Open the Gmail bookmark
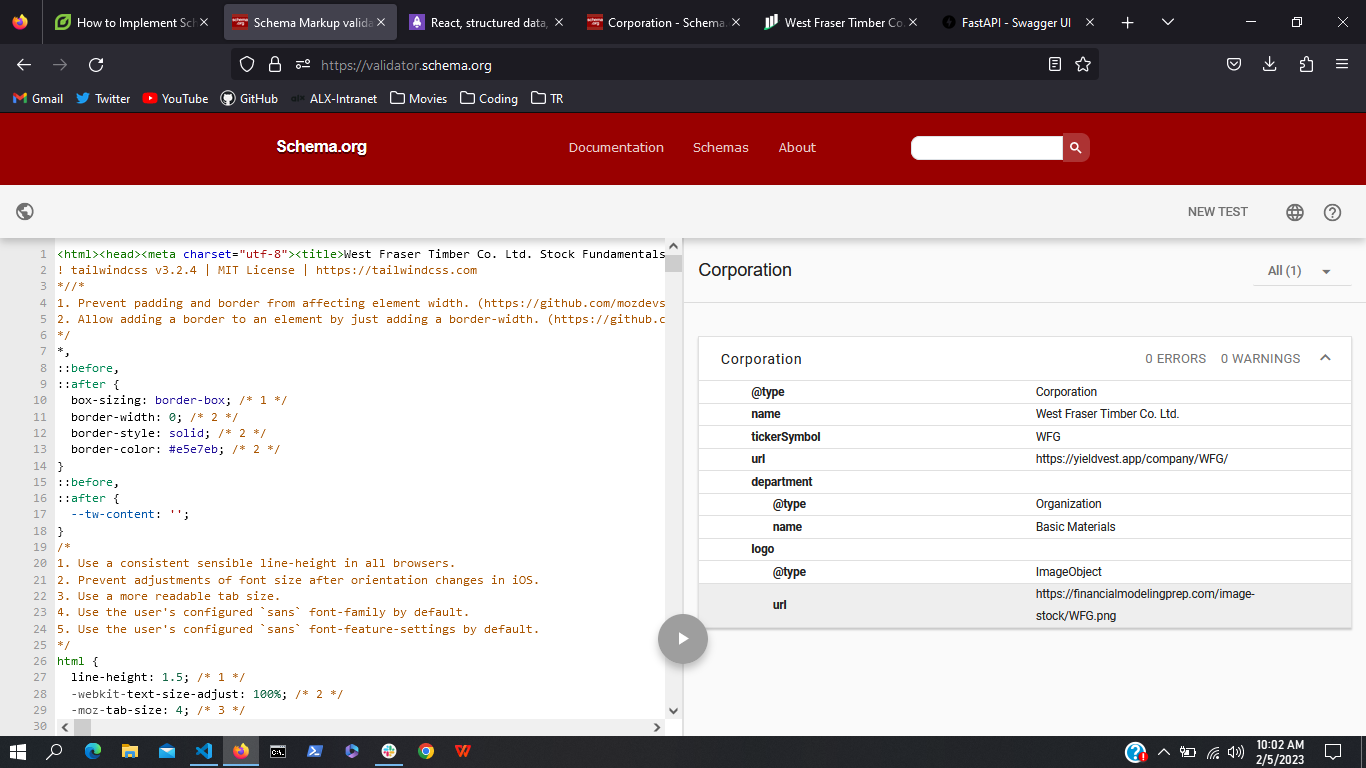The image size is (1366, 768). 38,98
